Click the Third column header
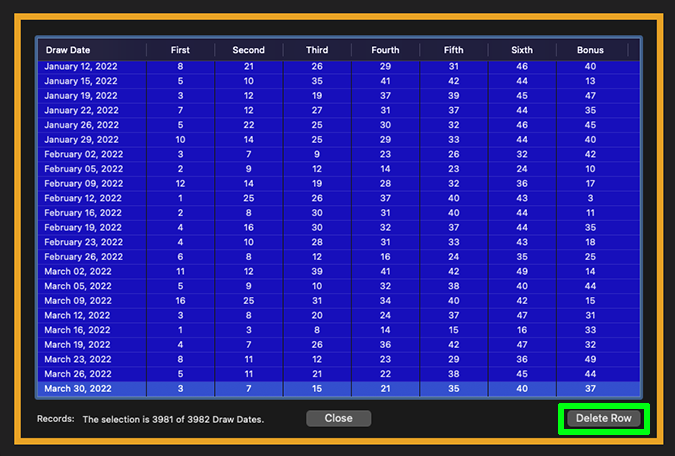This screenshot has width=675, height=456. pos(317,50)
